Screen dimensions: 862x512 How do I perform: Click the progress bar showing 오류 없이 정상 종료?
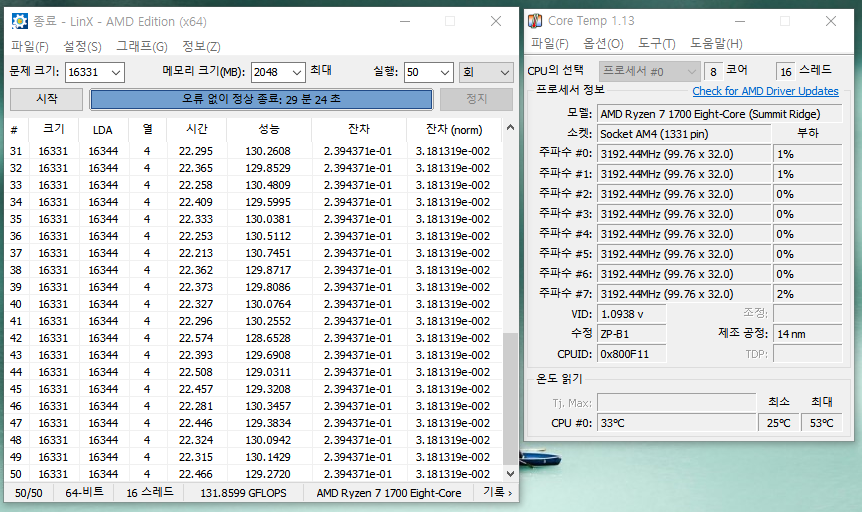coord(262,100)
